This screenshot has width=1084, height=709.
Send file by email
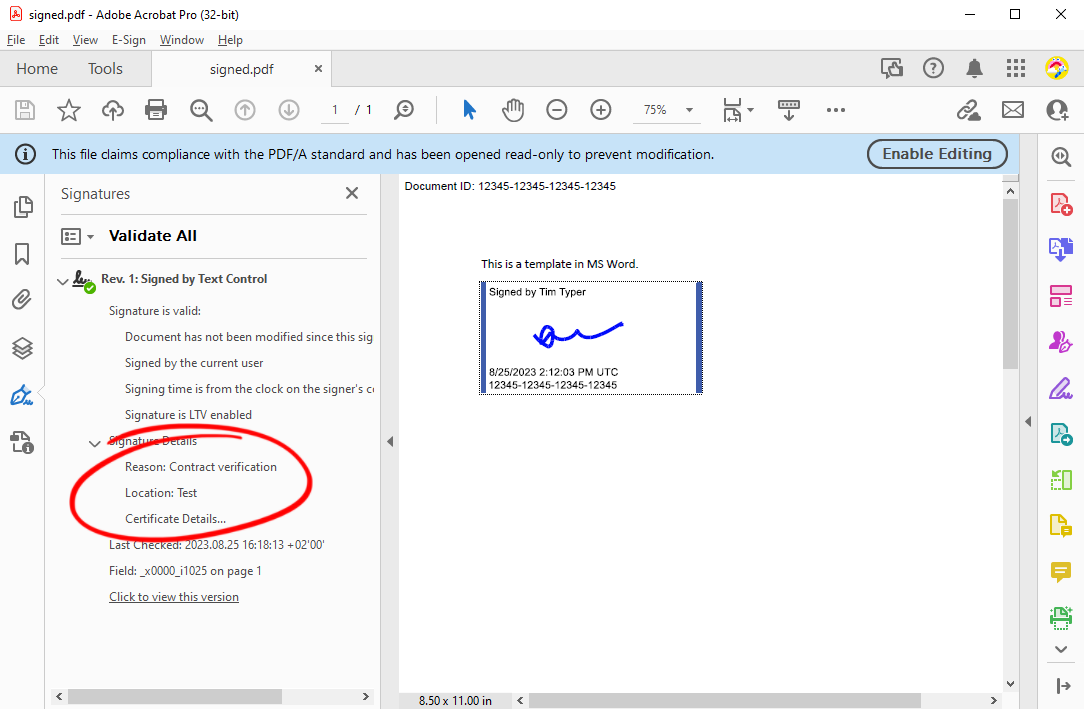1013,110
